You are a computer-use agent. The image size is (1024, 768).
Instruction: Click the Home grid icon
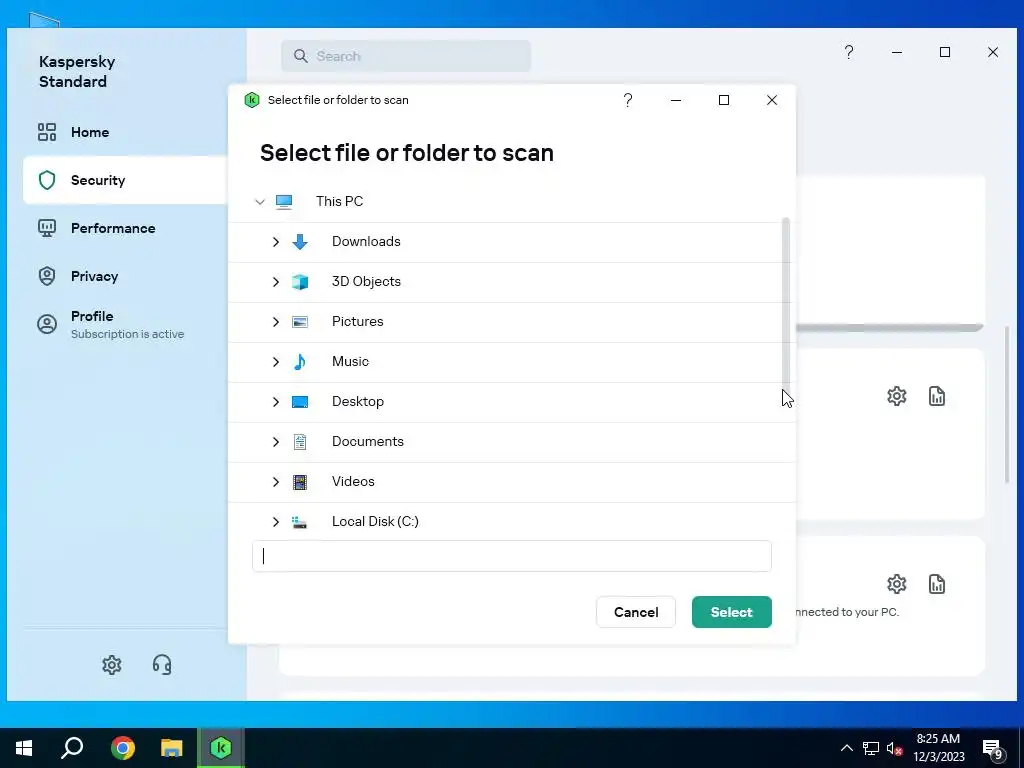47,132
